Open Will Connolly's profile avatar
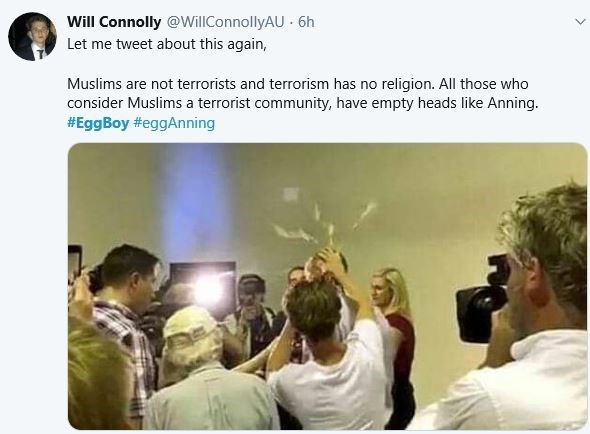This screenshot has width=590, height=434. (32, 37)
